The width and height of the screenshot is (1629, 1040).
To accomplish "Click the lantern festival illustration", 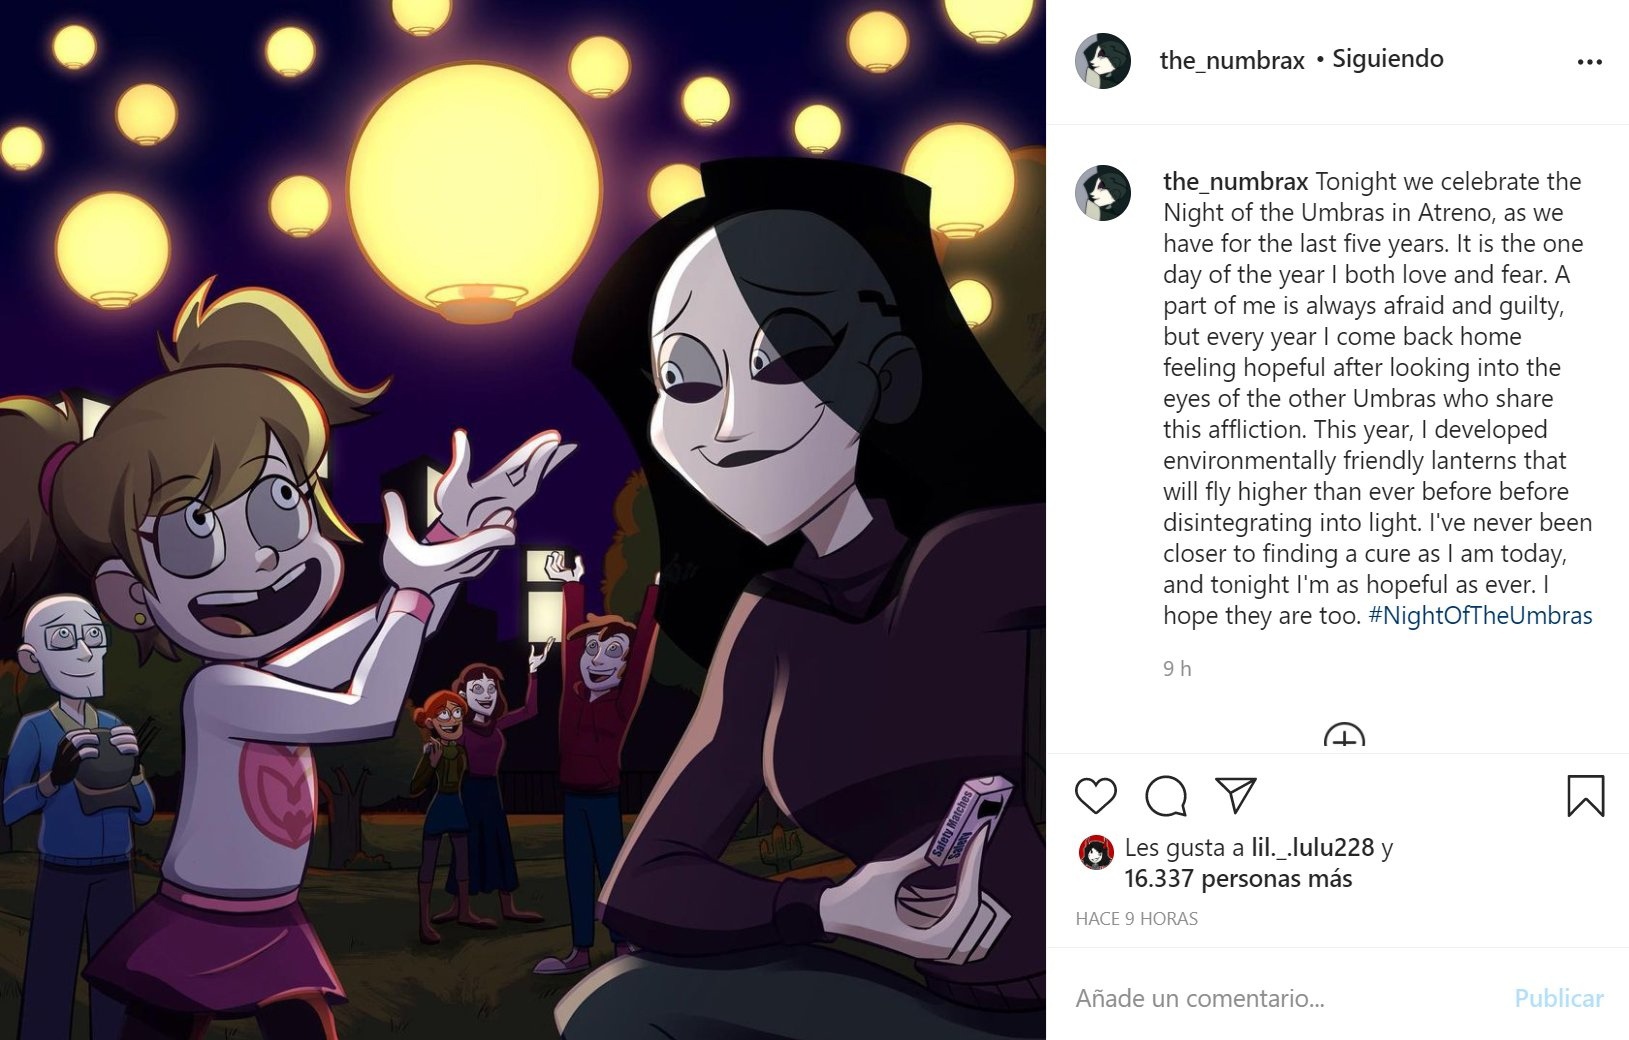I will pyautogui.click(x=523, y=520).
